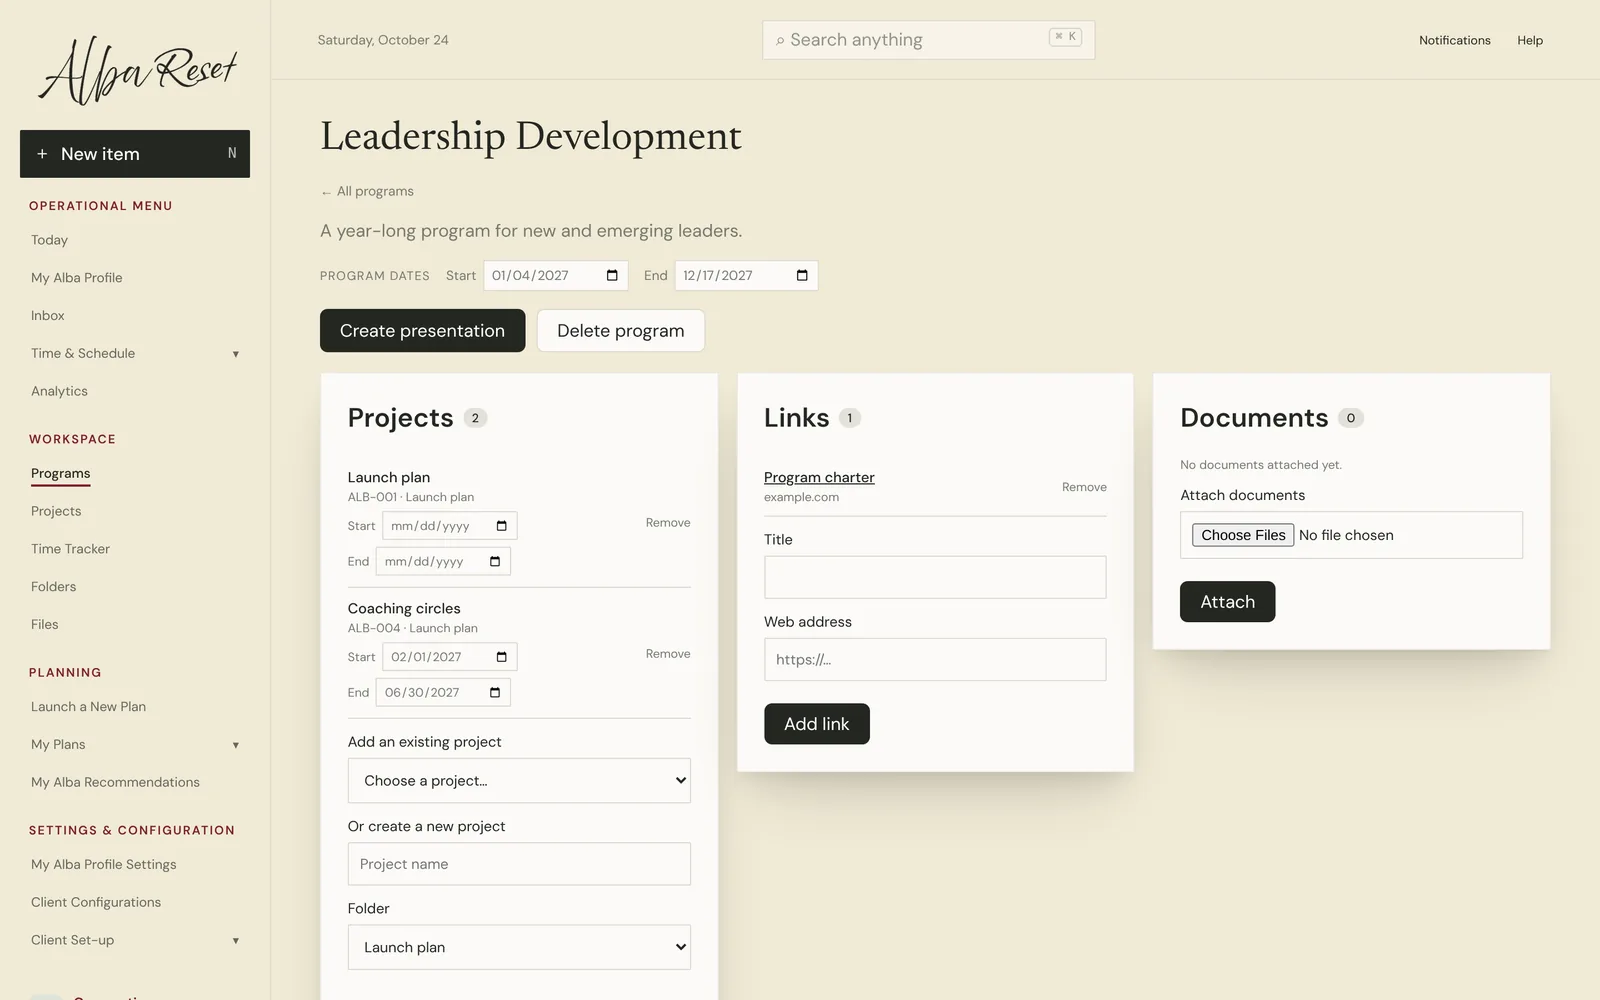Click the Alba Reset logo
The image size is (1600, 1000).
[x=137, y=70]
